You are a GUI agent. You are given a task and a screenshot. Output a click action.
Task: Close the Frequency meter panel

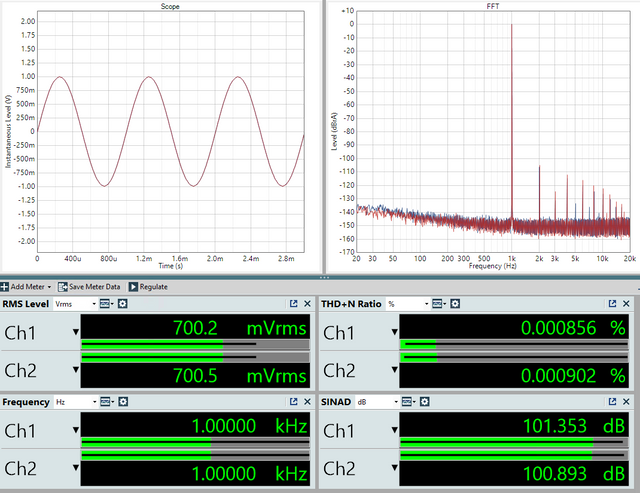(x=307, y=402)
